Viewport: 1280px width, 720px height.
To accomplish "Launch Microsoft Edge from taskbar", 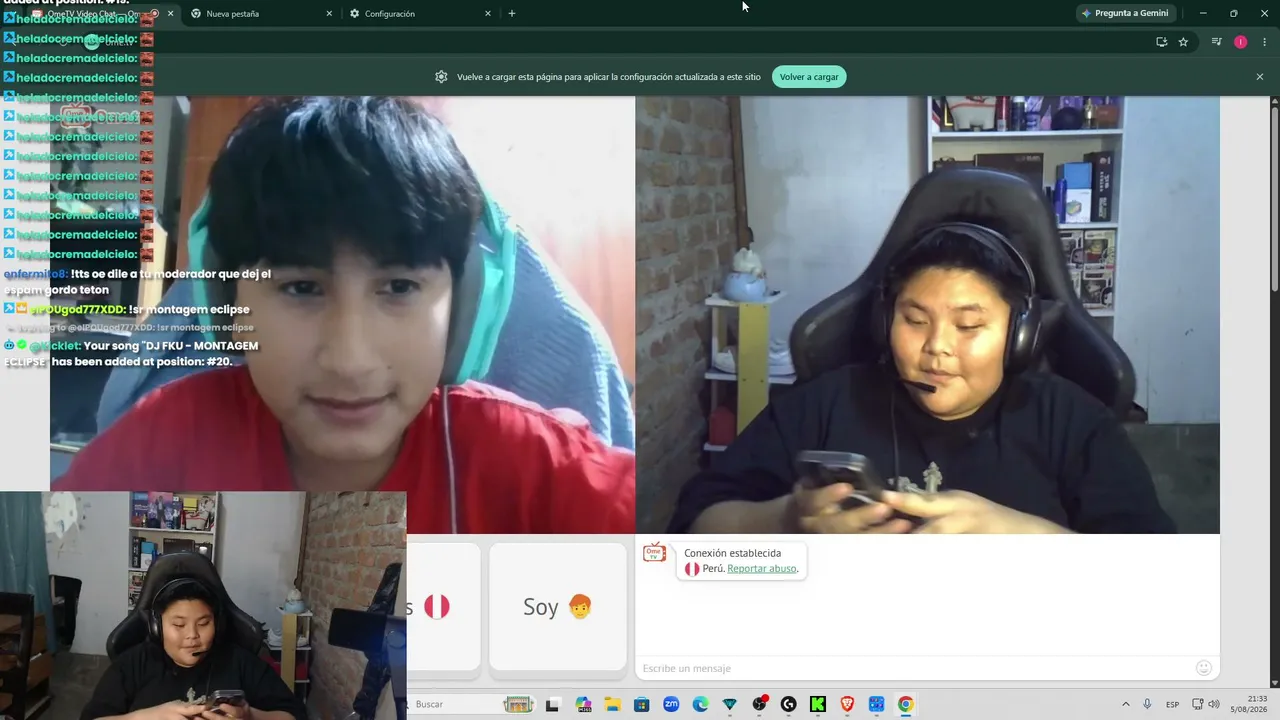I will tap(700, 705).
